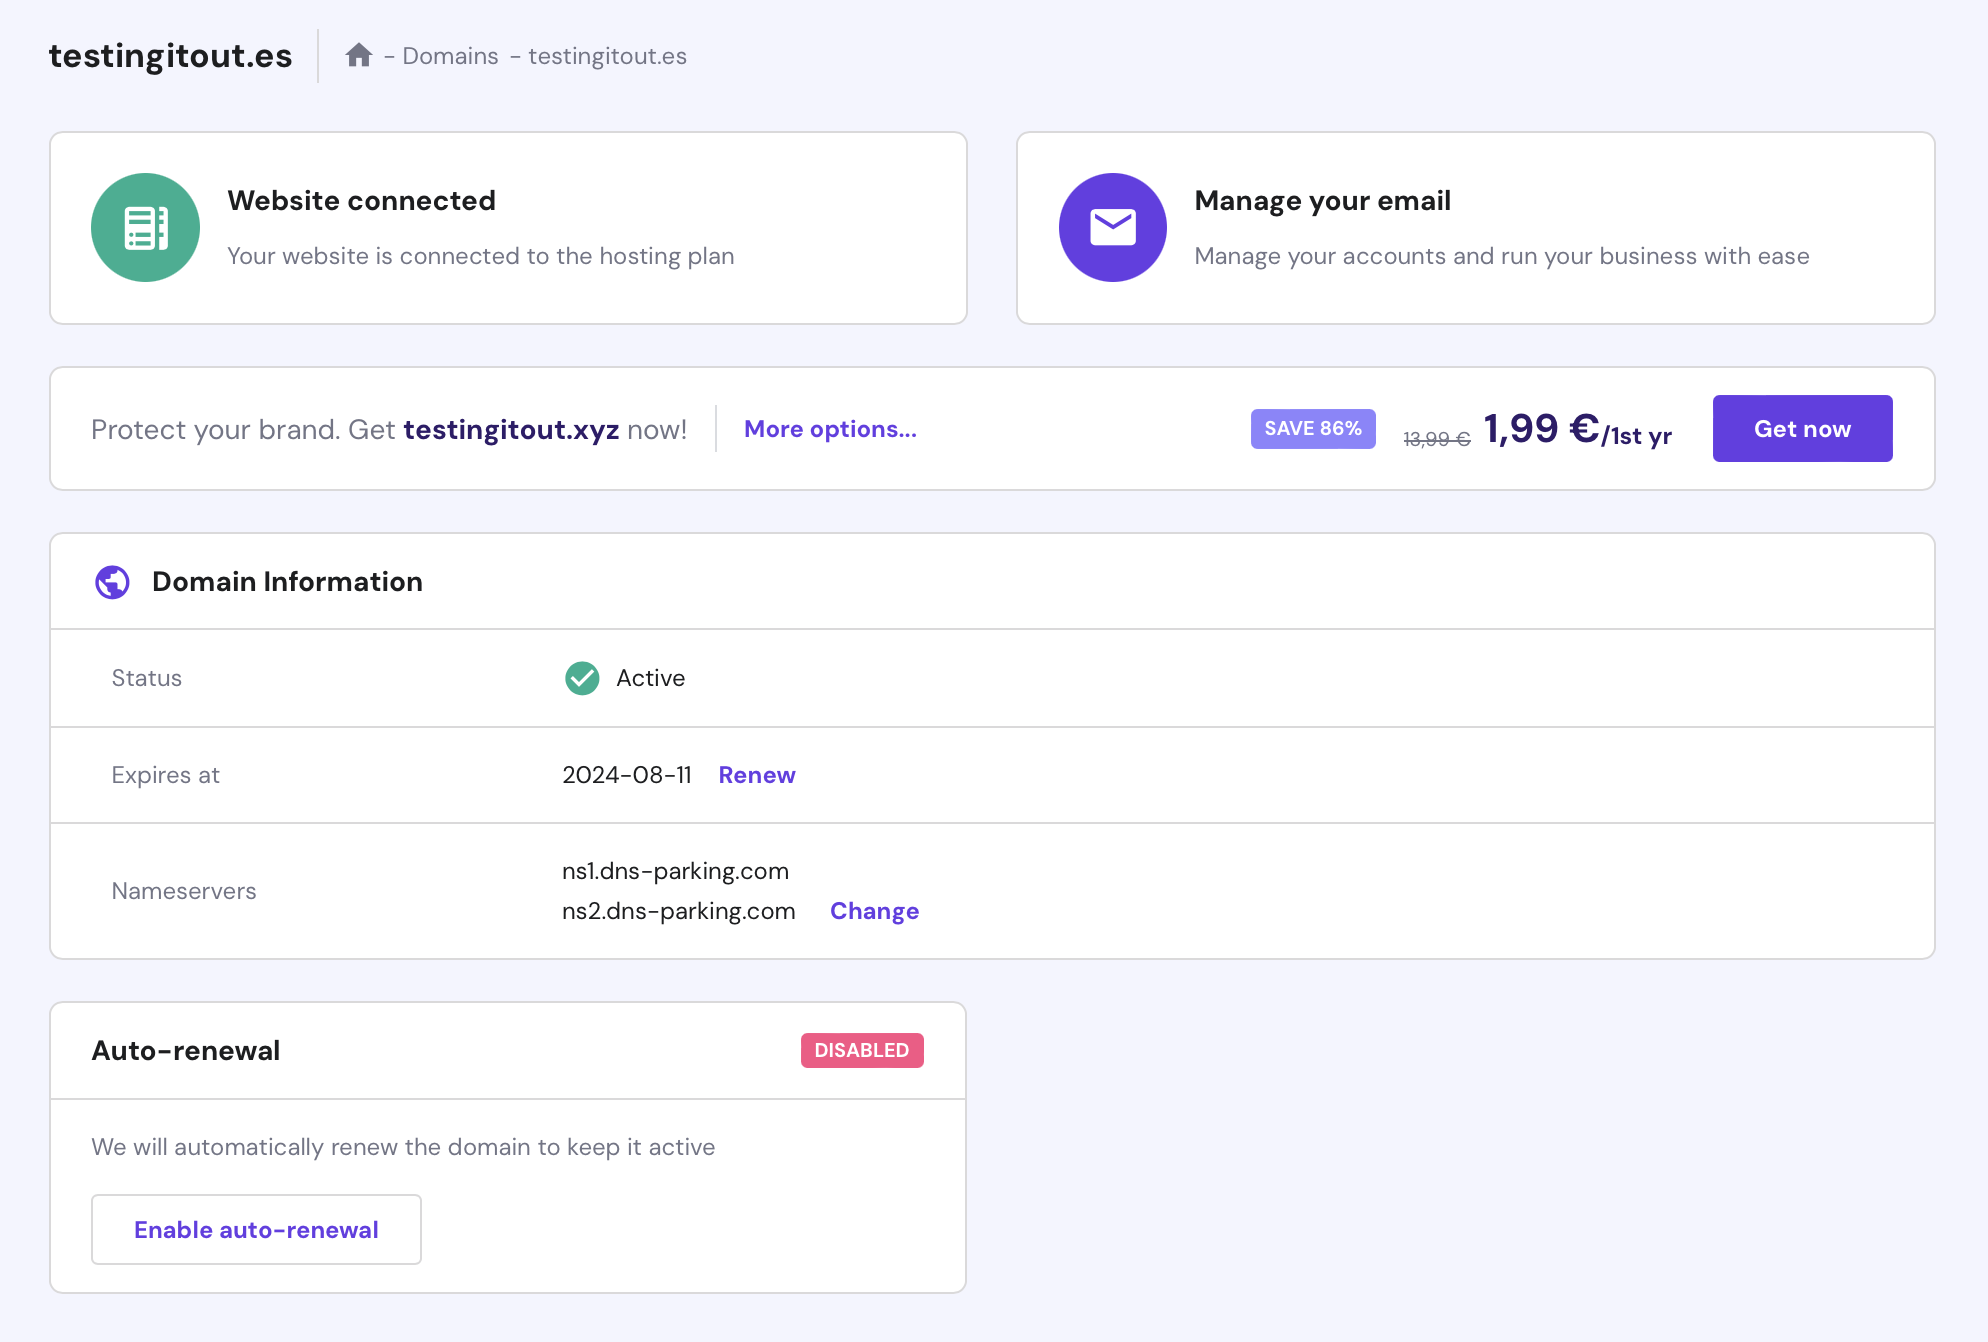Click the DISABLED auto-renewal badge
Image resolution: width=1988 pixels, height=1342 pixels.
(x=861, y=1050)
